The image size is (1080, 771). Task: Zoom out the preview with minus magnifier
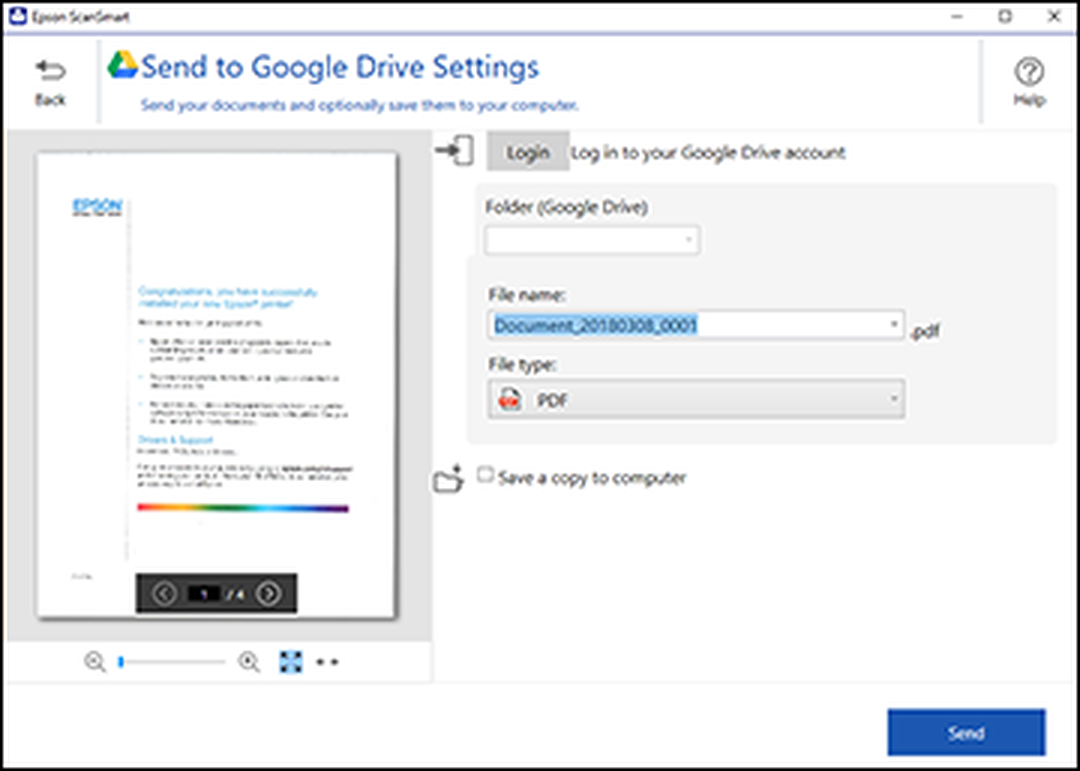point(95,663)
